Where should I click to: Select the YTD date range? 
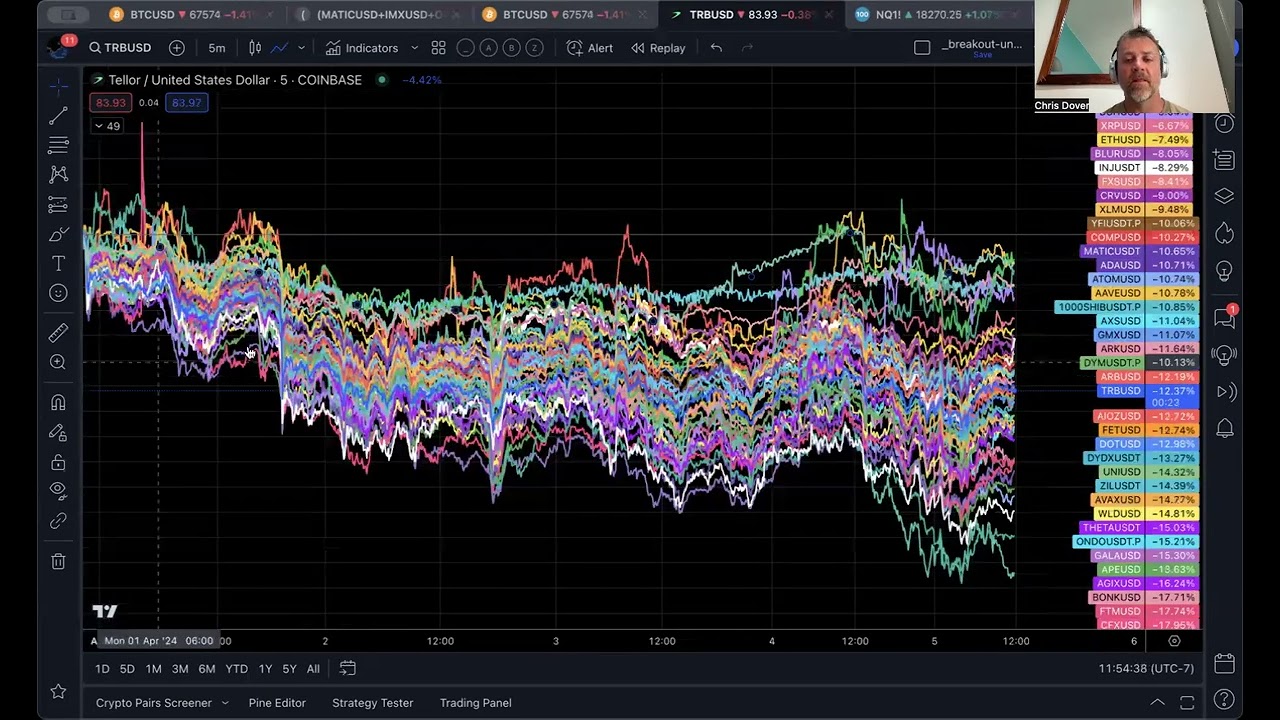(x=236, y=669)
